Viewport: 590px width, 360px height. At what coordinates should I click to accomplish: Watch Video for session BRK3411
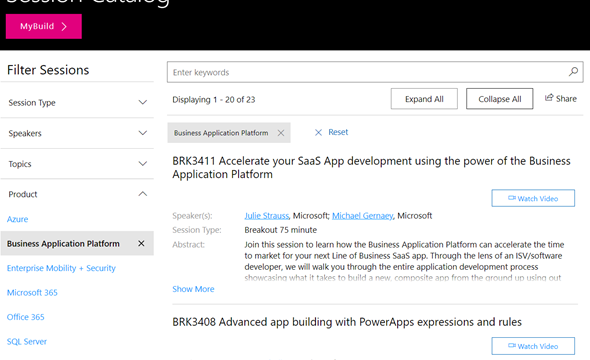[x=533, y=198]
